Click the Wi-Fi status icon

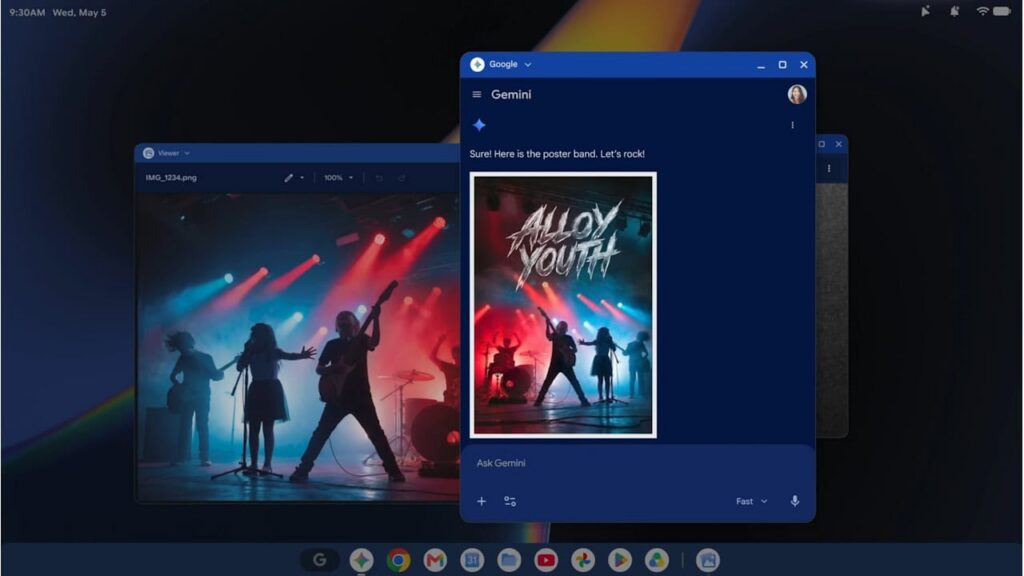[982, 11]
